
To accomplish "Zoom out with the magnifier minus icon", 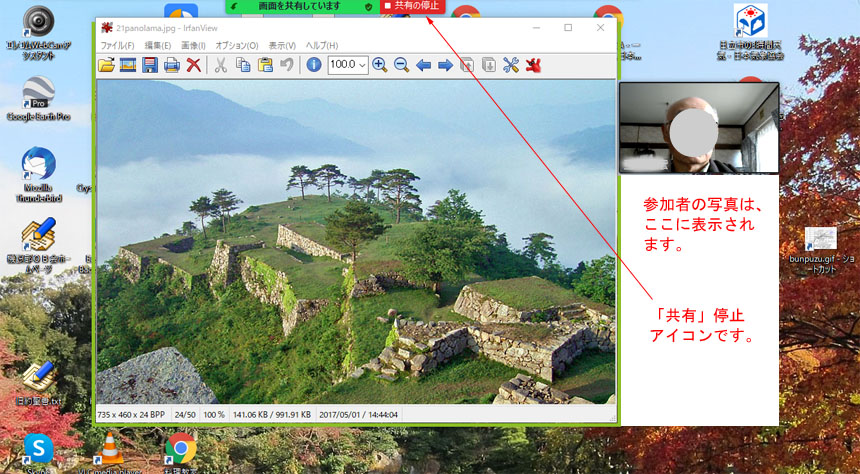I will click(x=401, y=65).
